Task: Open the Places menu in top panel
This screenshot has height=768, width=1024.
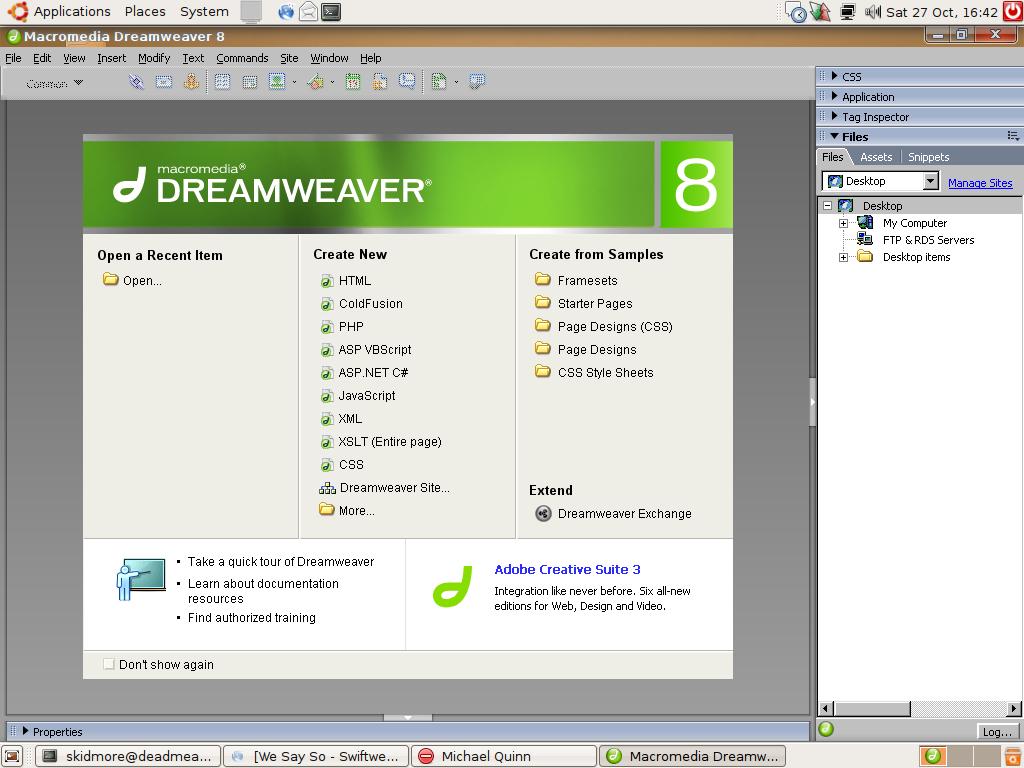Action: [x=145, y=12]
